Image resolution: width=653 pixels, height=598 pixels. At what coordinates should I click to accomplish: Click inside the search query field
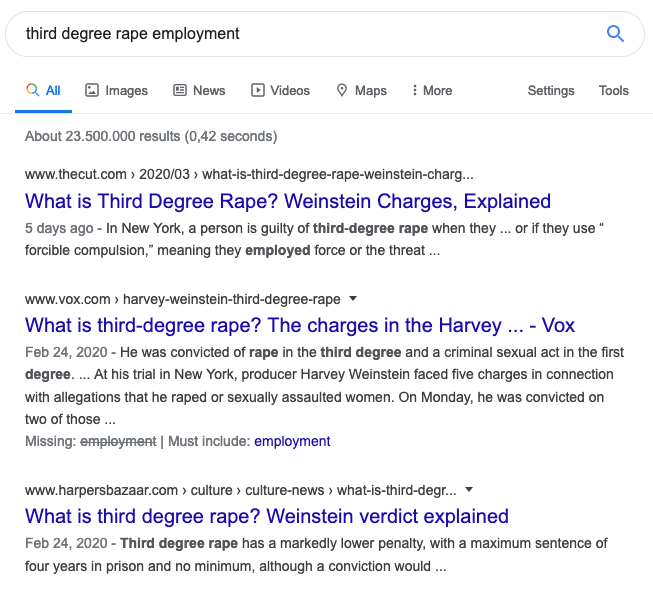click(300, 34)
